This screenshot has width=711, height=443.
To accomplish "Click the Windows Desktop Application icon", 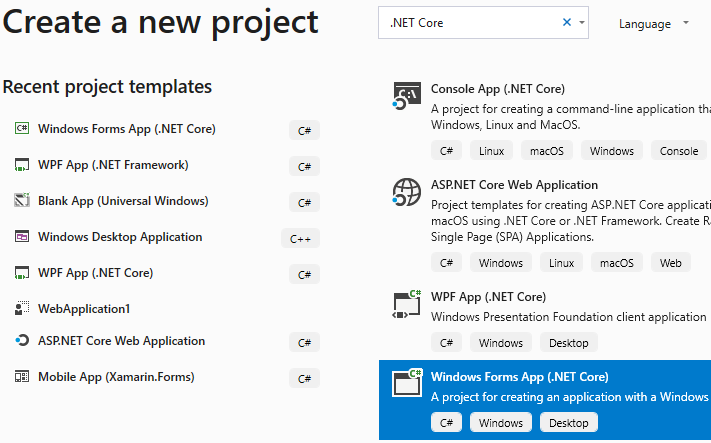I will coord(22,237).
